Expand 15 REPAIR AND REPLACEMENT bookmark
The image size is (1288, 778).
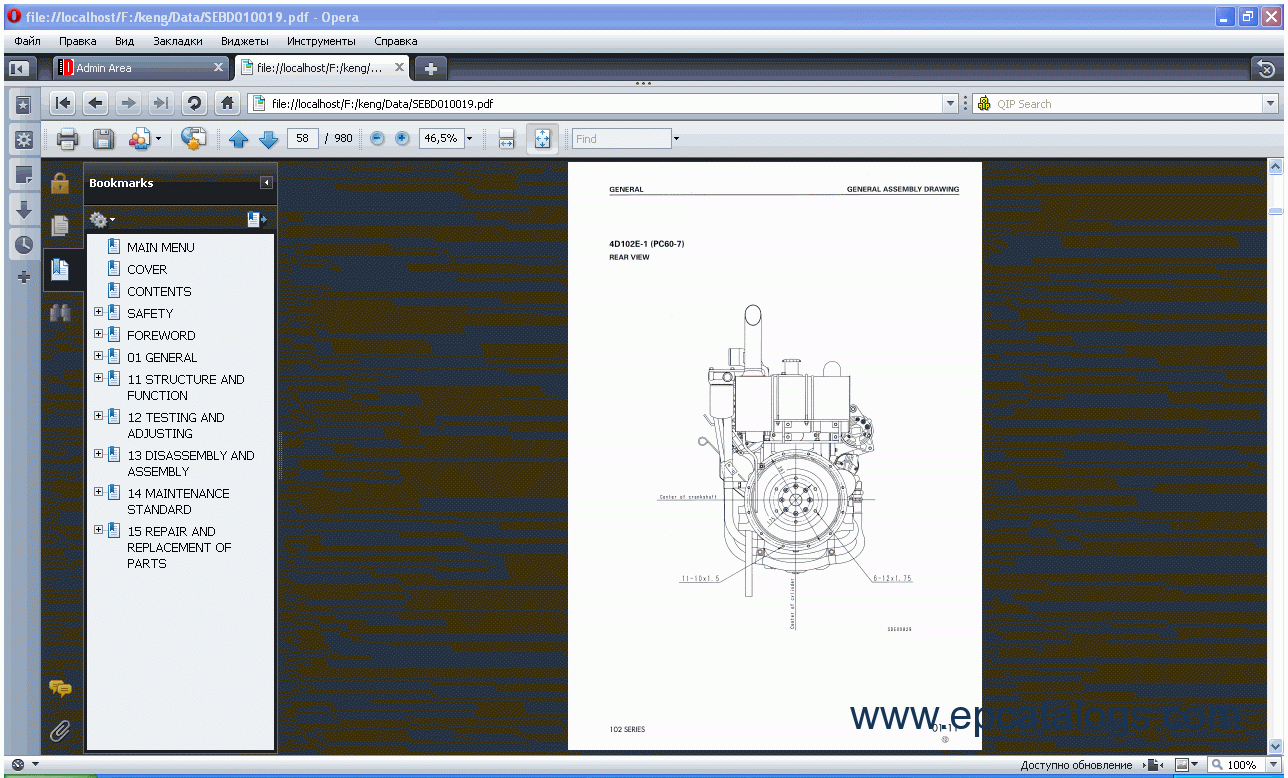98,530
